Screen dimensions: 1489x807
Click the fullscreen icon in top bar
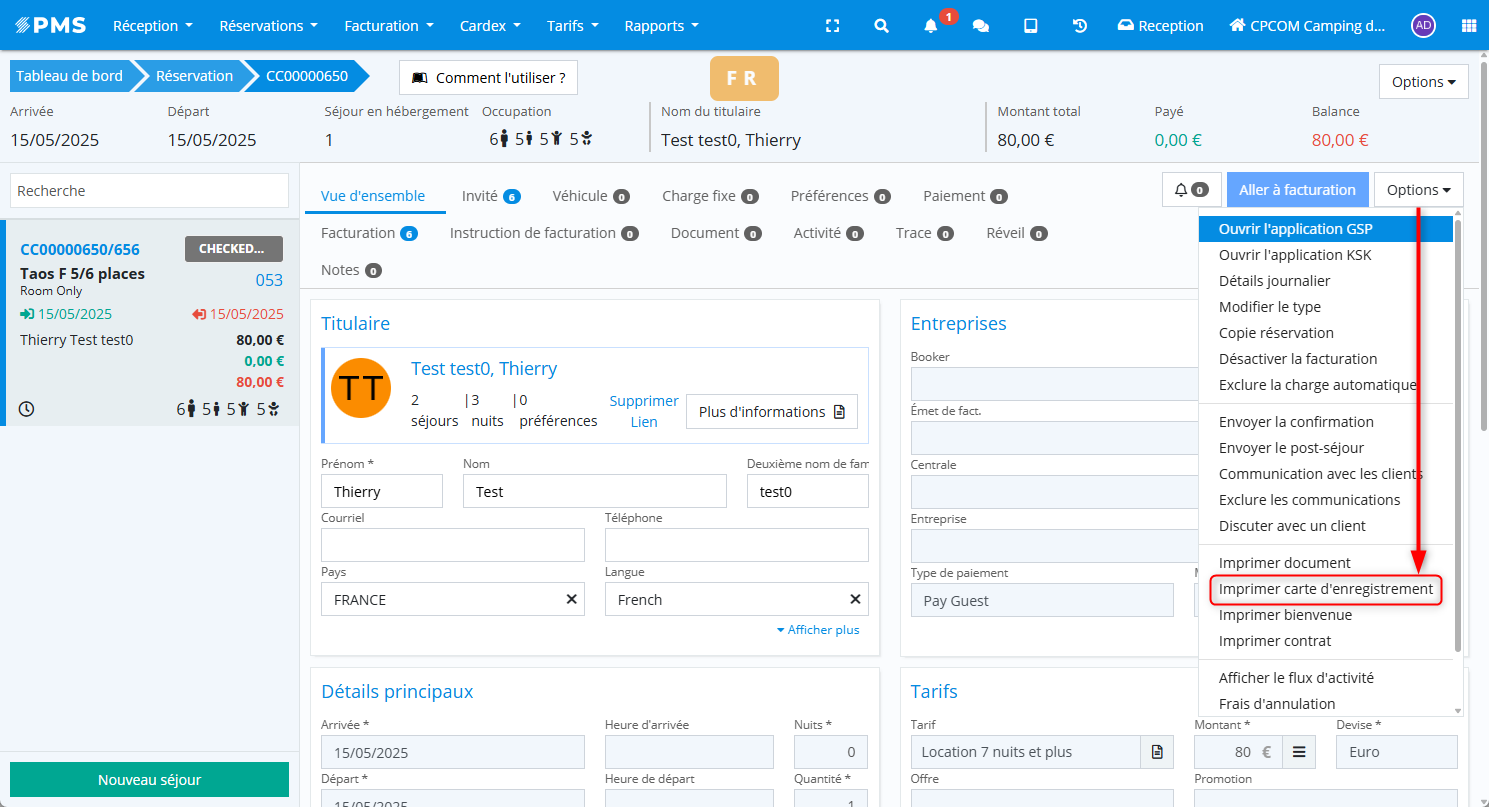pyautogui.click(x=832, y=26)
